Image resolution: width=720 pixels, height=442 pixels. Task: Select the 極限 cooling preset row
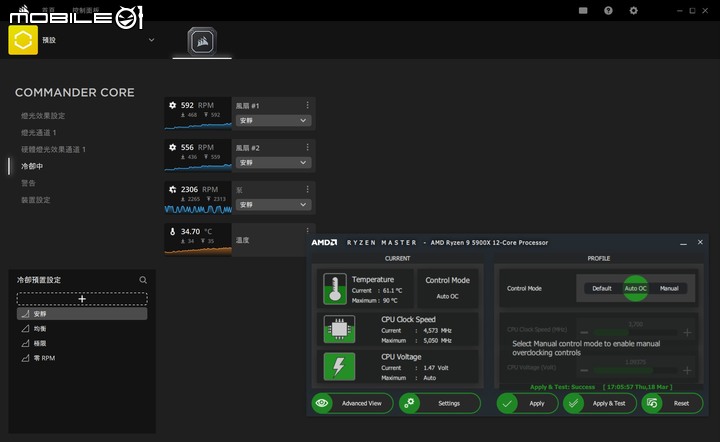click(x=82, y=343)
